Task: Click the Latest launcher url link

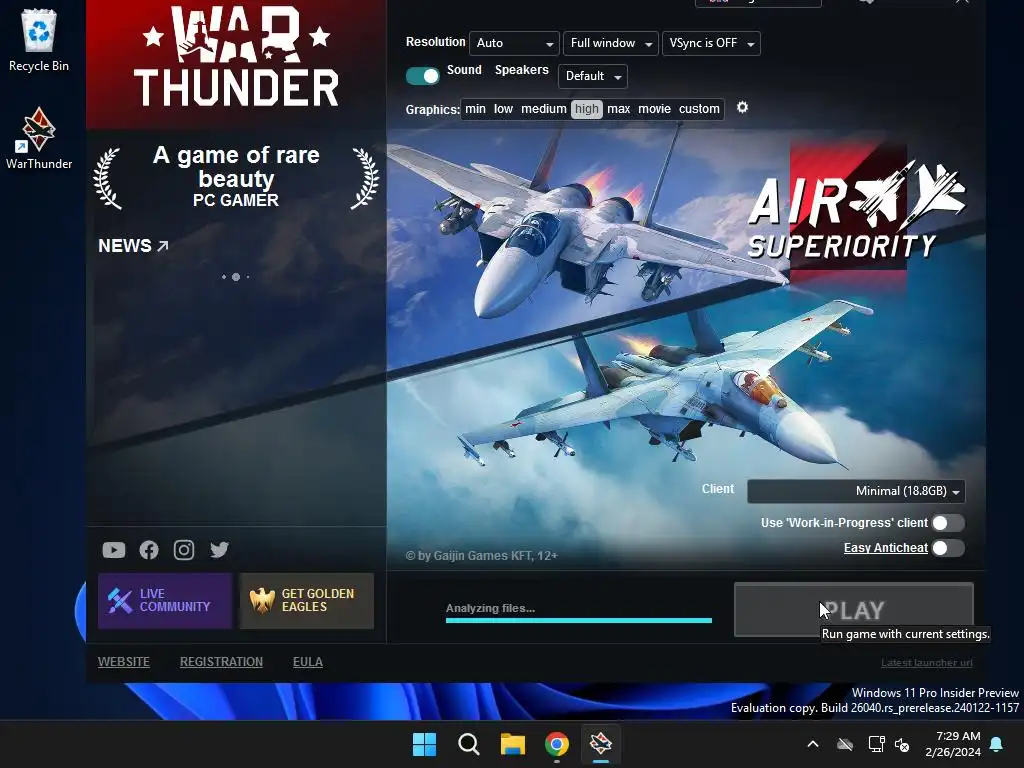Action: pyautogui.click(x=927, y=662)
